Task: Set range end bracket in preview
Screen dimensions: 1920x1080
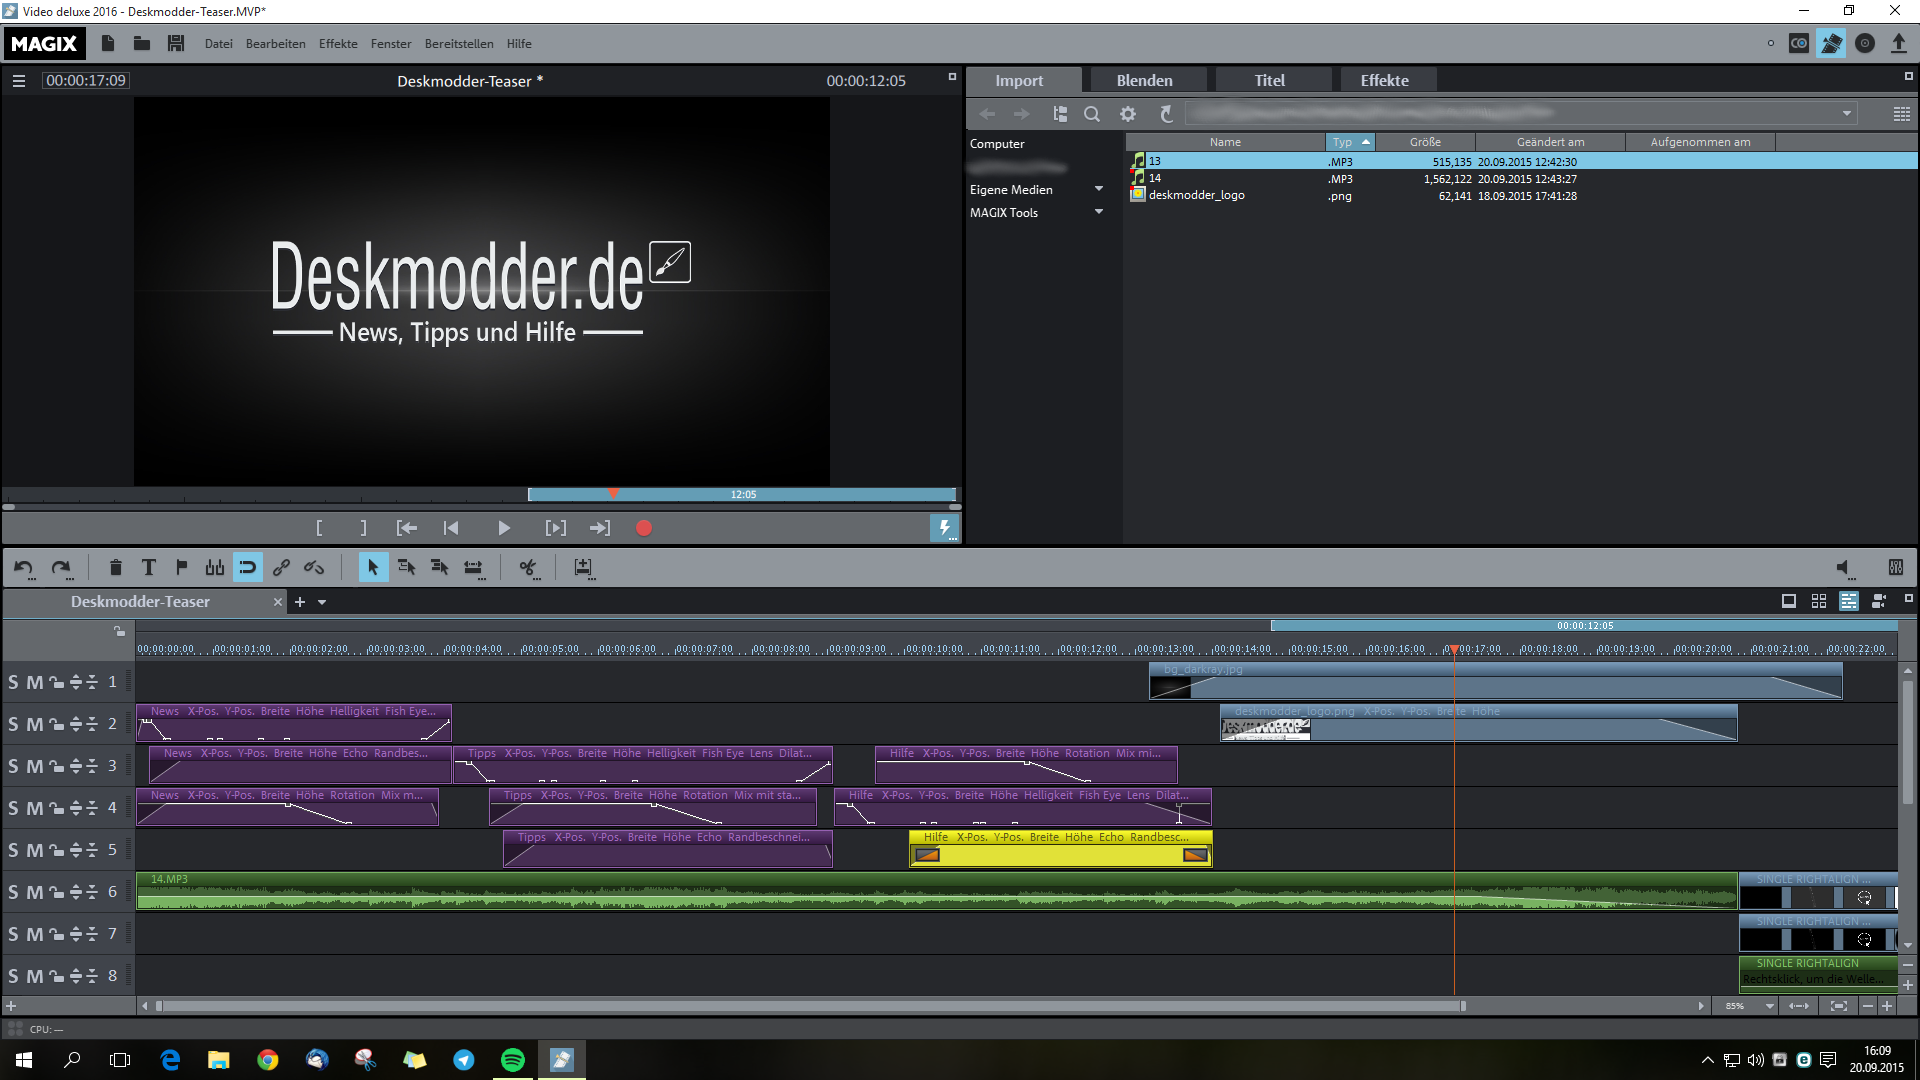Action: pyautogui.click(x=363, y=528)
